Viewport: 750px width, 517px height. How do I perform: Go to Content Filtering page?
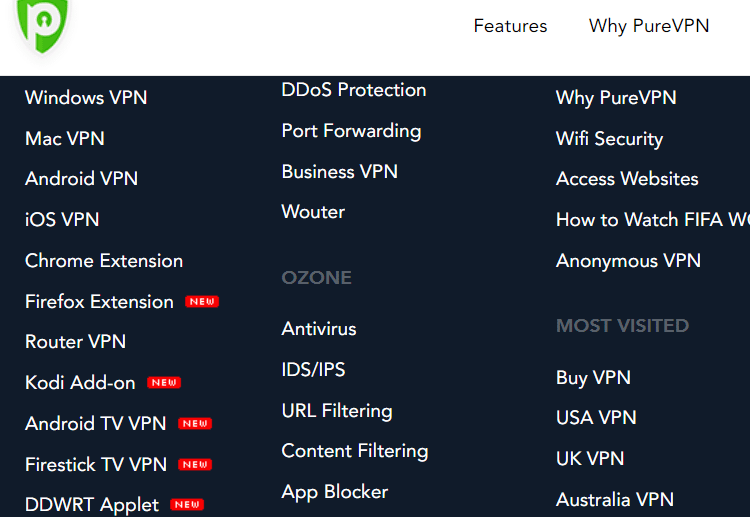click(354, 451)
